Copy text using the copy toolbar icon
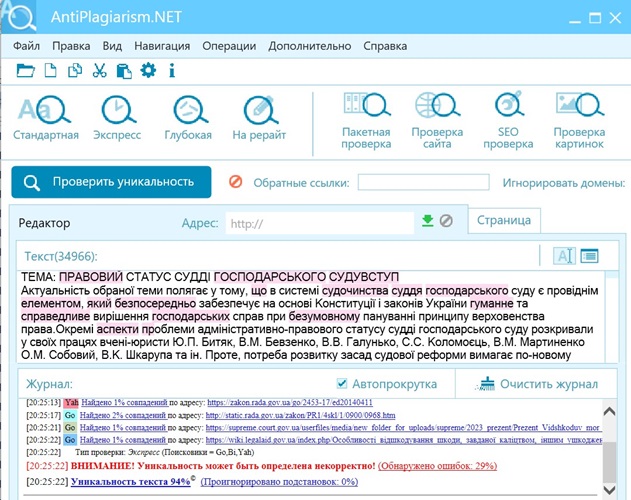This screenshot has width=631, height=500. pyautogui.click(x=75, y=71)
